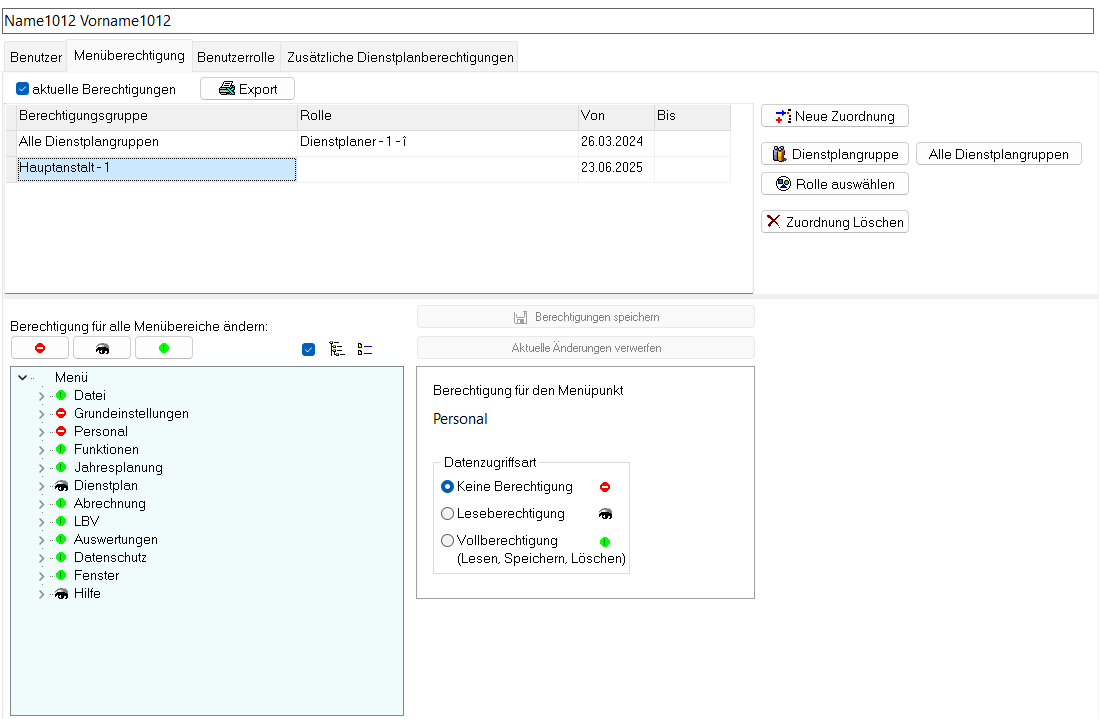Image resolution: width=1099 pixels, height=719 pixels.
Task: Click the tree view icon above menu tree
Action: pyautogui.click(x=337, y=349)
